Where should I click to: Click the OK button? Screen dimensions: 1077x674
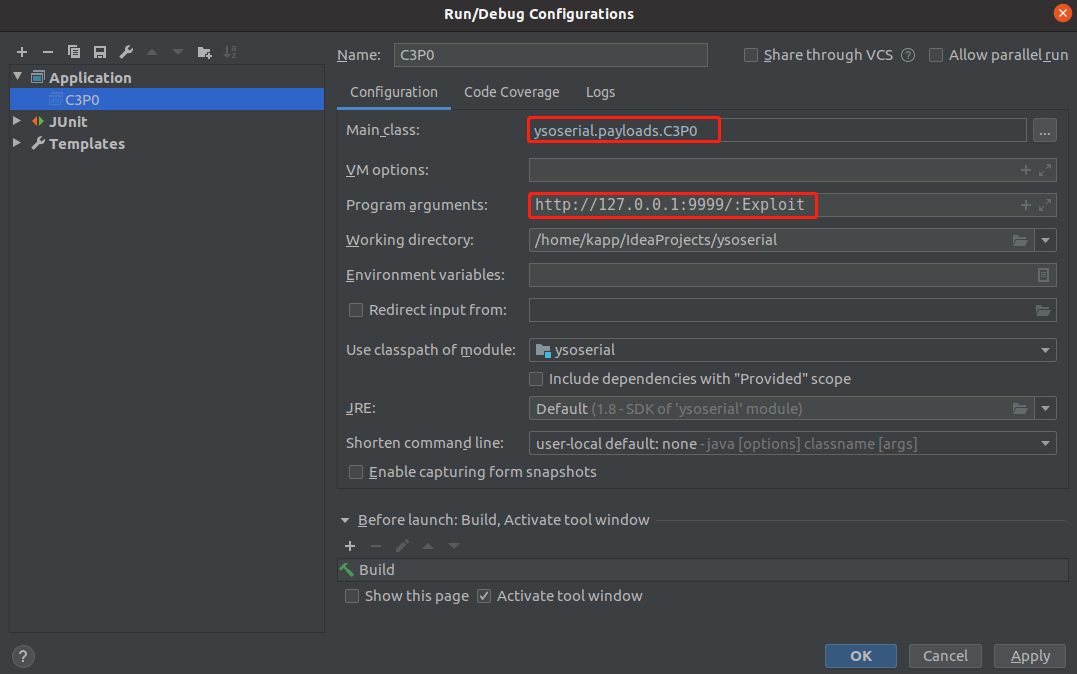coord(860,656)
